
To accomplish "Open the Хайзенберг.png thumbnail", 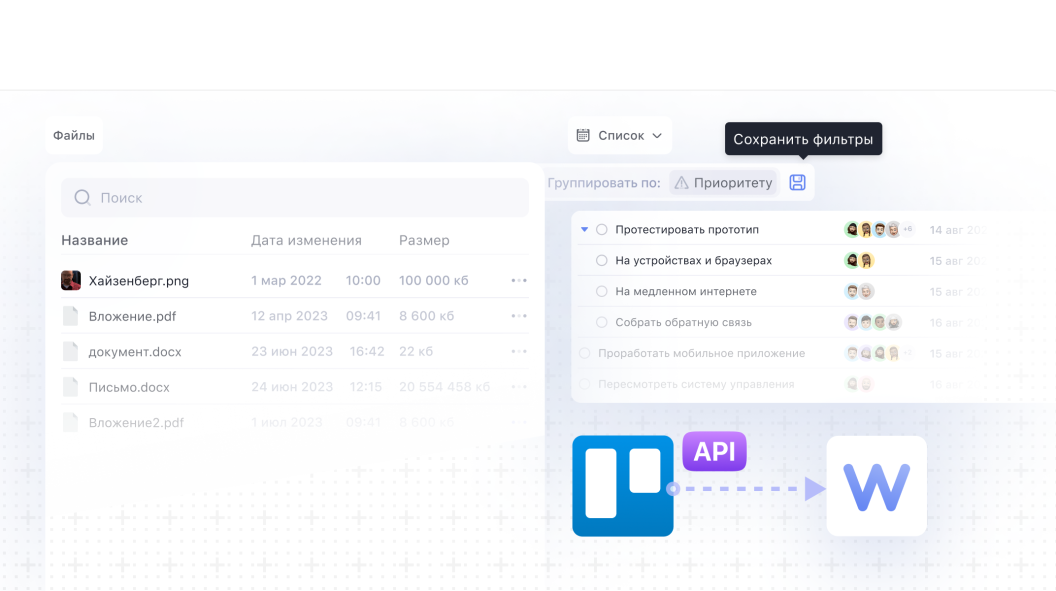I will click(x=70, y=280).
